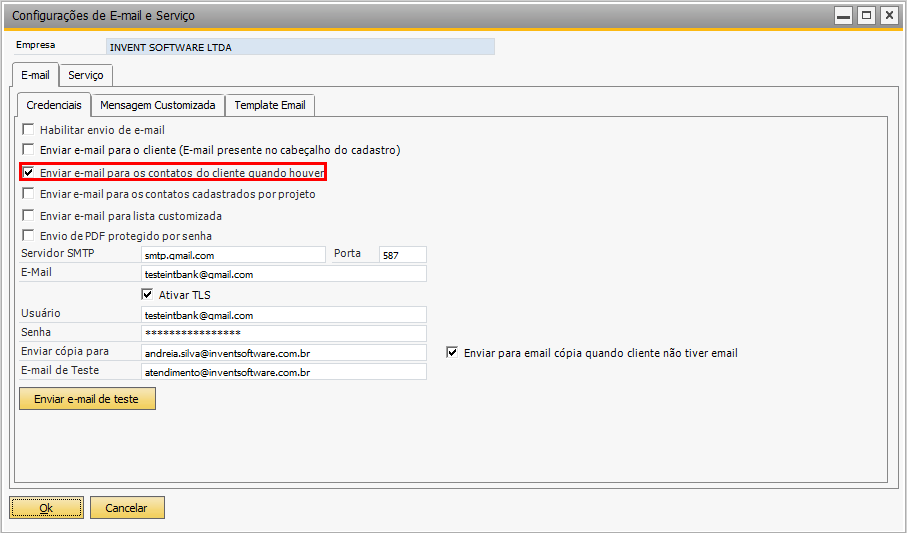Click the Cancelar button
Screen dimensions: 907x533
[127, 508]
